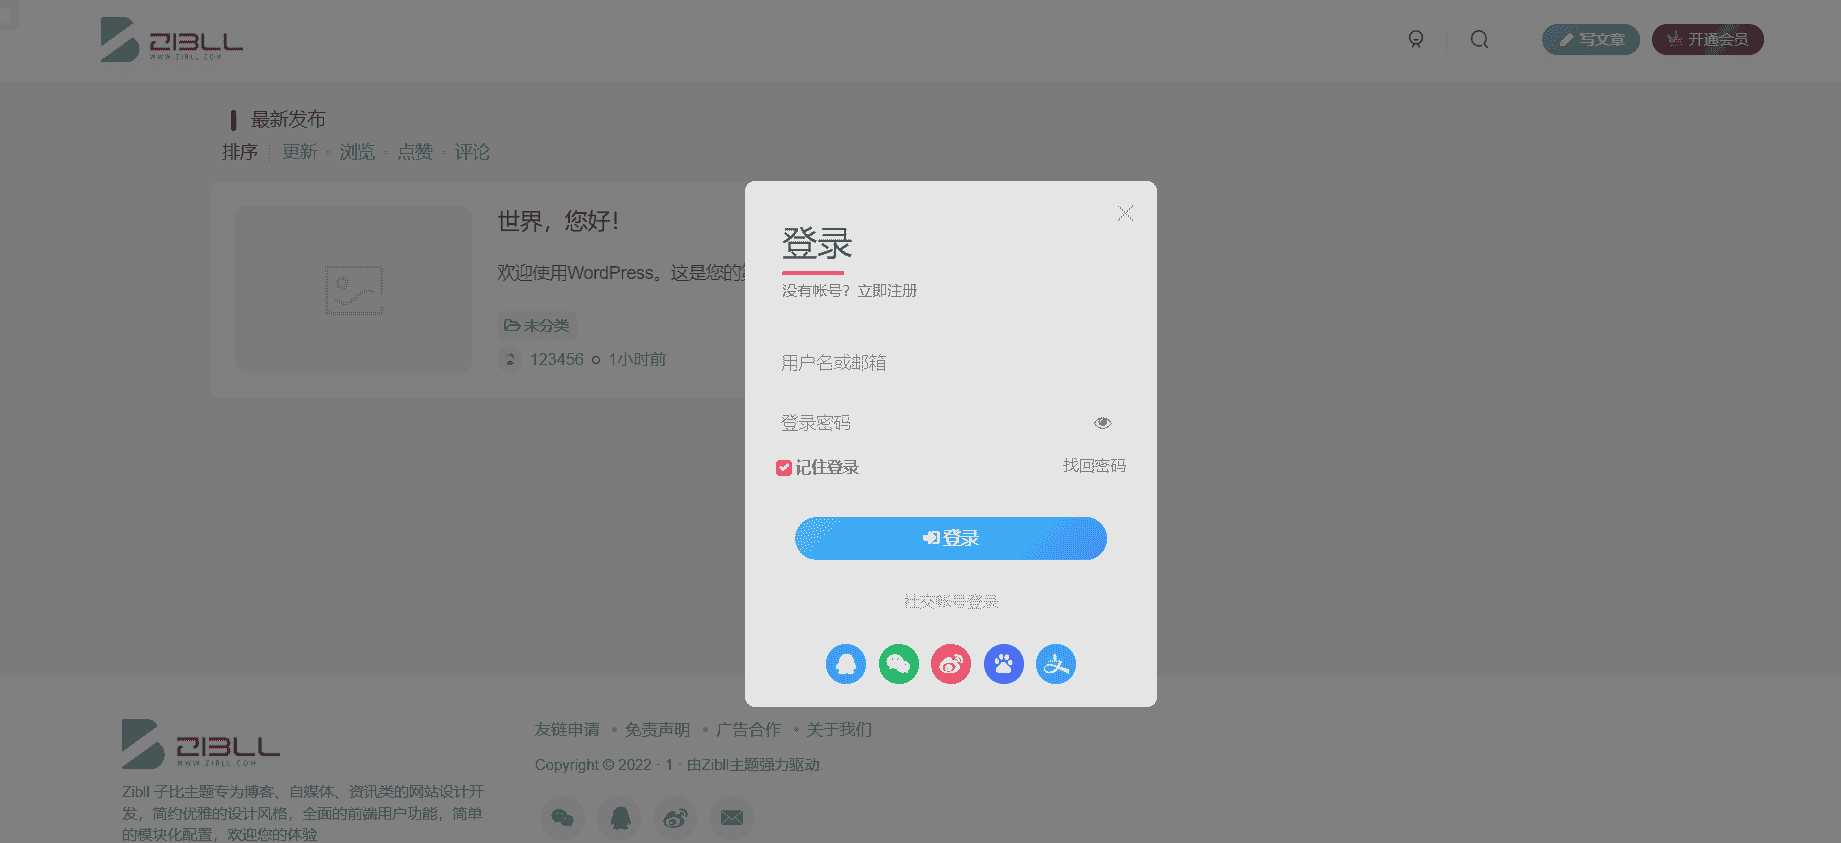This screenshot has height=843, width=1841.
Task: Open the 友链申请 footer link
Action: (x=567, y=730)
